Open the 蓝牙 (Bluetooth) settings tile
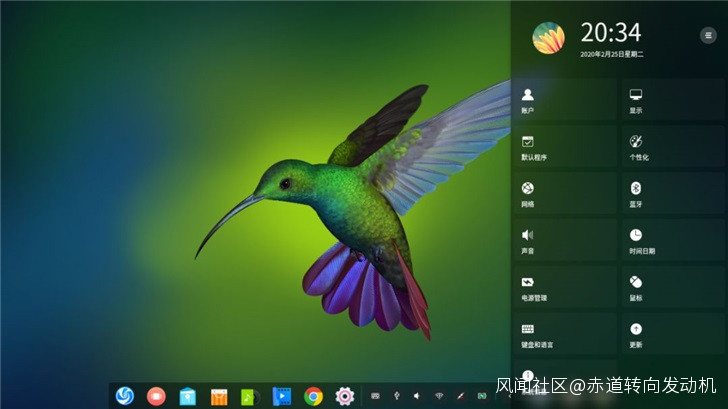 673,194
